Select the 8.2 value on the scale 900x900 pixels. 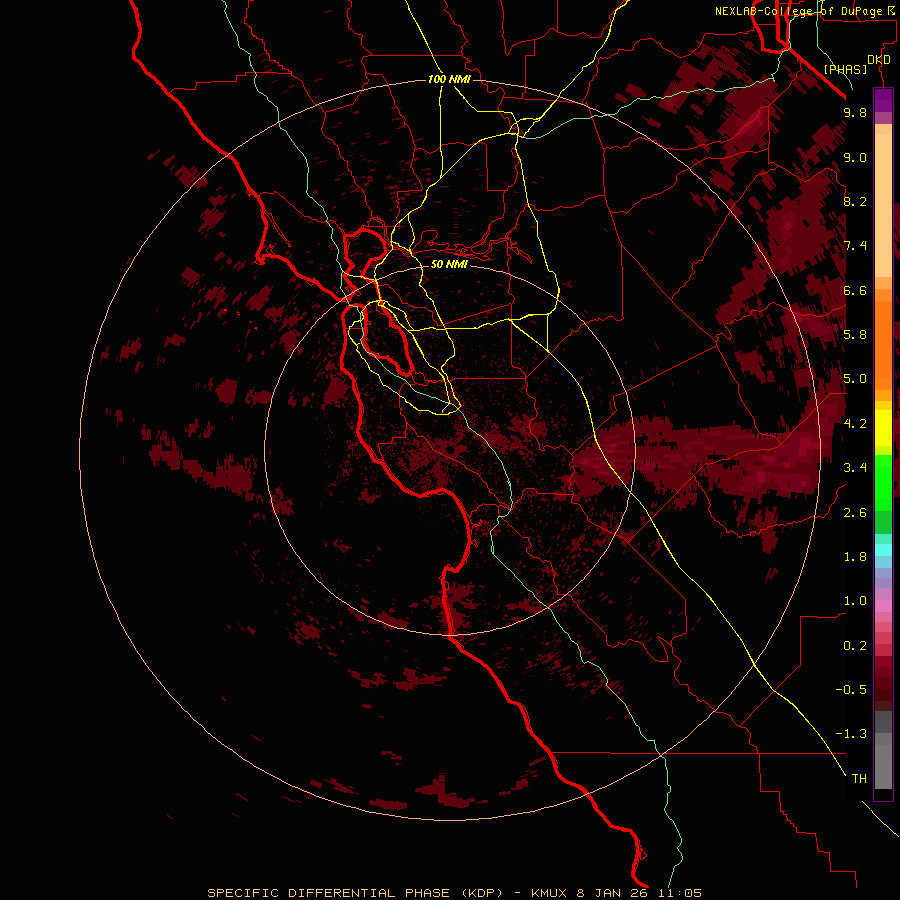tap(855, 201)
